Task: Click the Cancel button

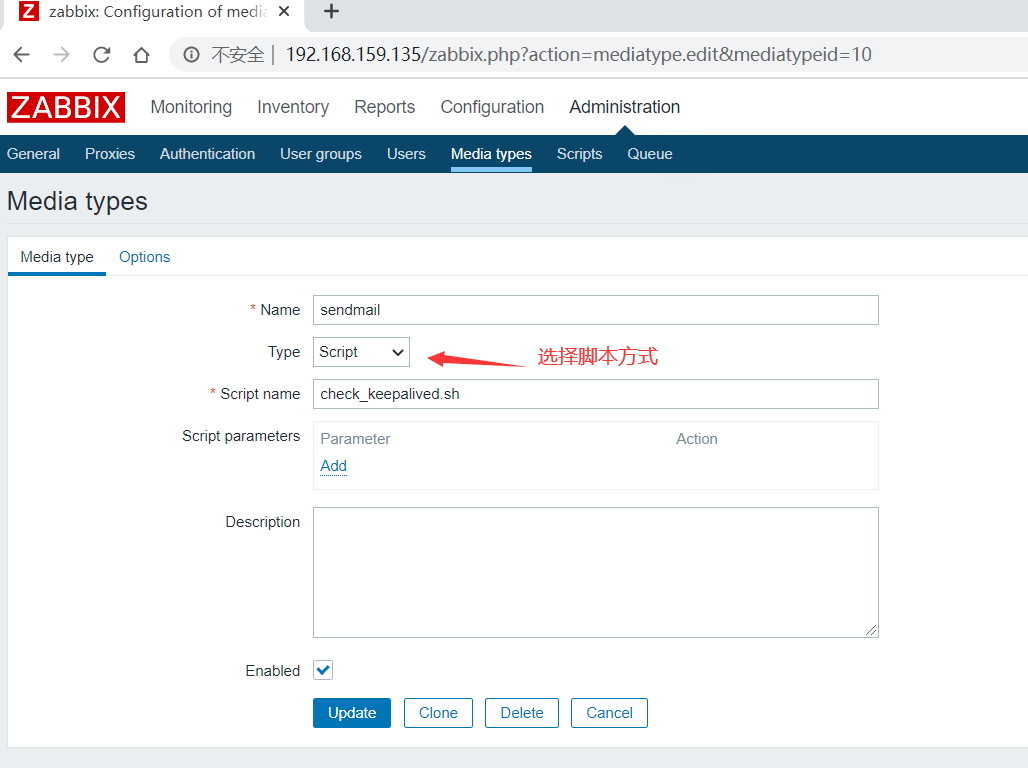Action: (x=609, y=713)
